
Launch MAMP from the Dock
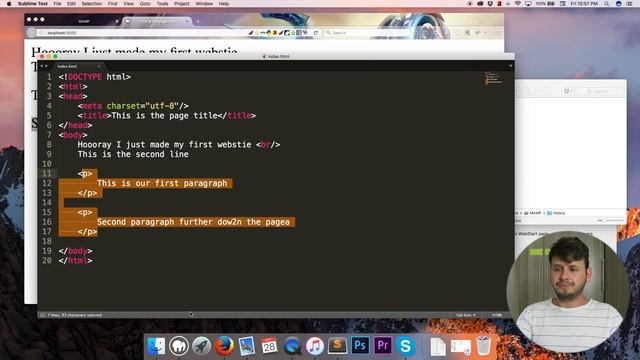[179, 346]
